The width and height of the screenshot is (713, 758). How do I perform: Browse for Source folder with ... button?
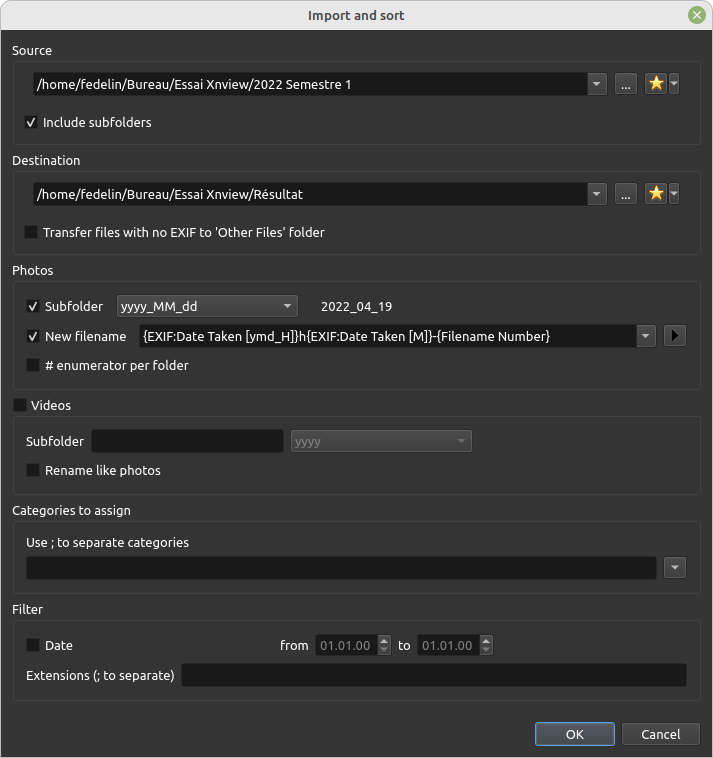coord(625,84)
